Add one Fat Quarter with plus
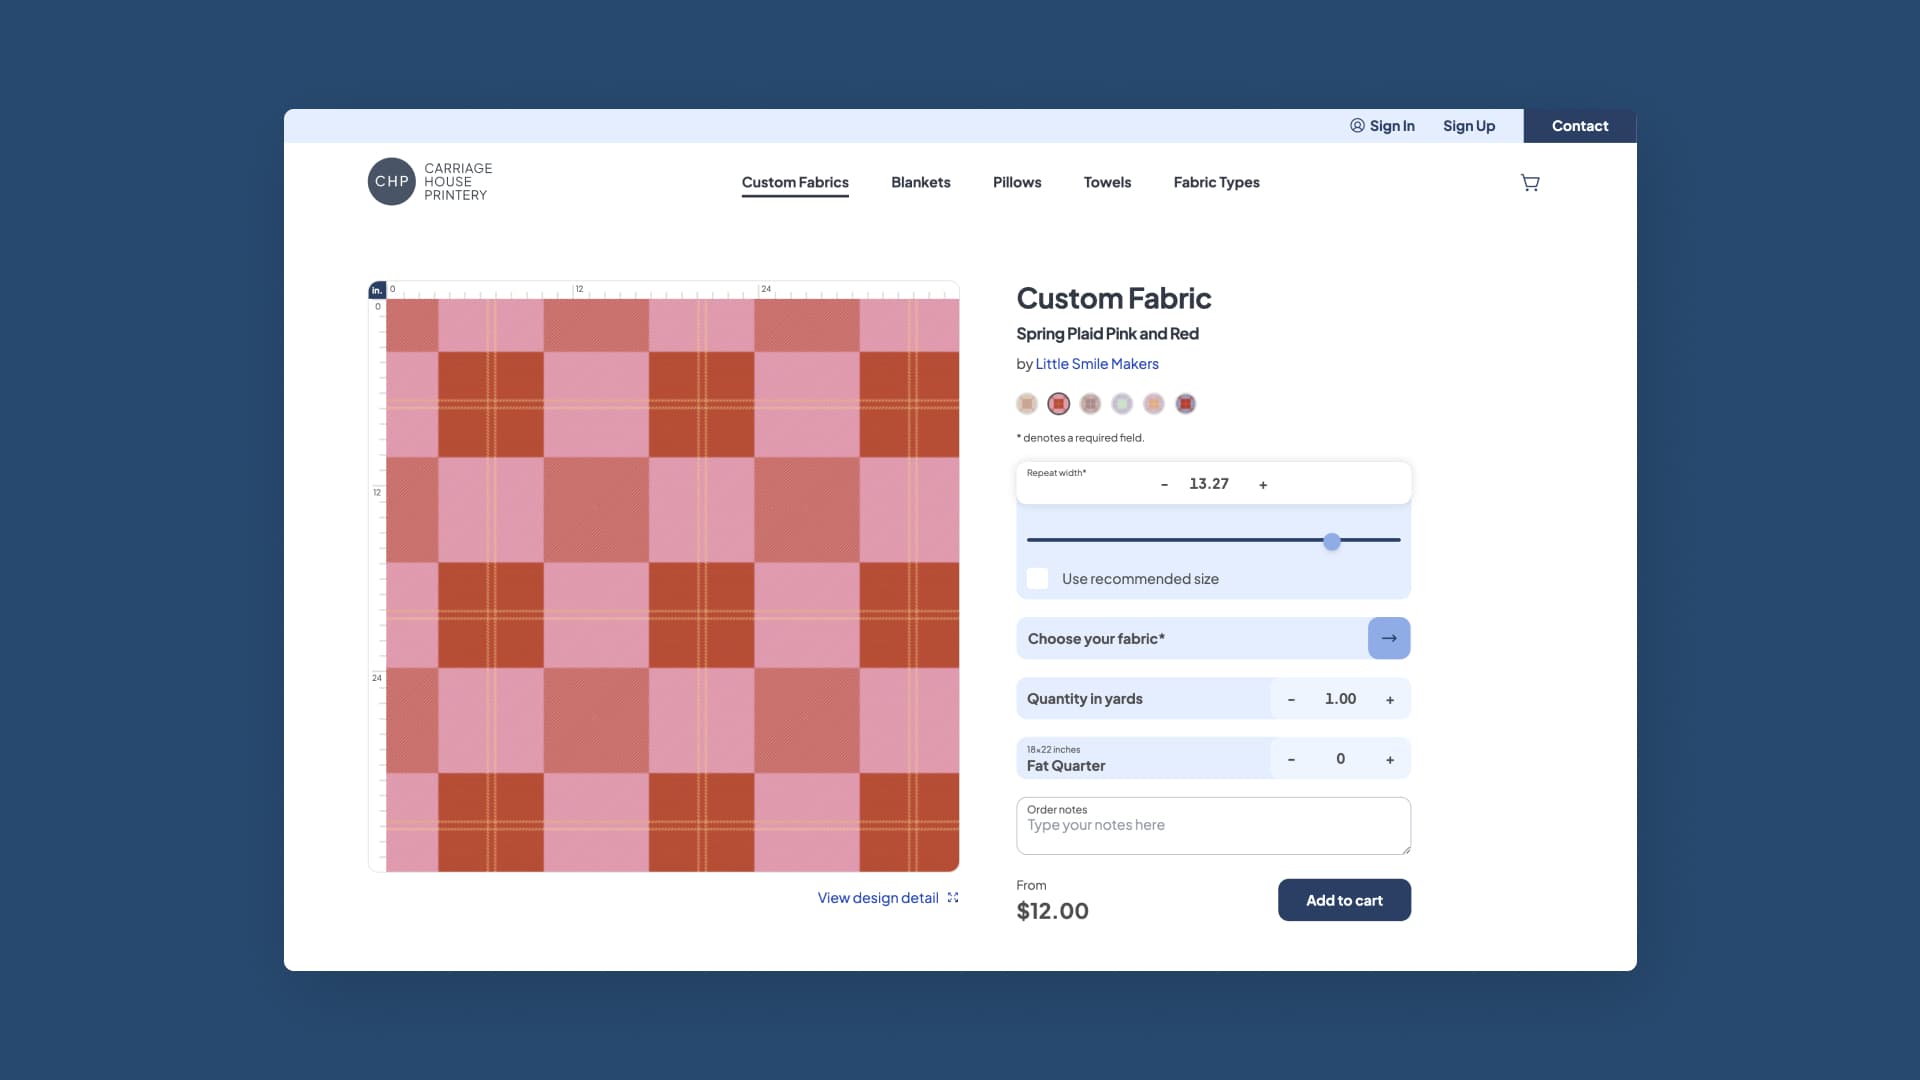 [x=1390, y=760]
